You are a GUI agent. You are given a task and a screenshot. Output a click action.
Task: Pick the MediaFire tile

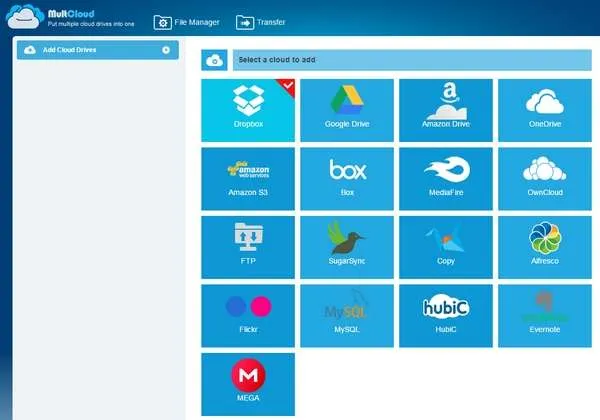[446, 179]
